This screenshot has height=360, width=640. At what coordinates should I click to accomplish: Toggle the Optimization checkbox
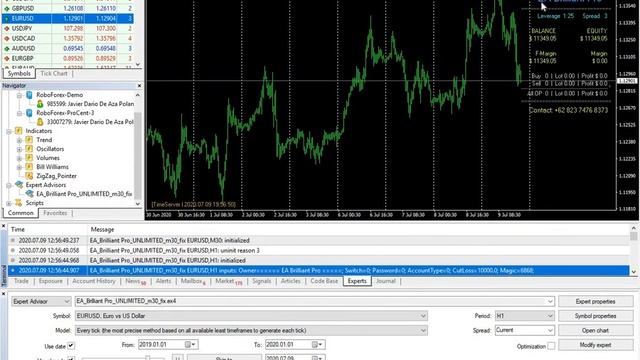coord(551,346)
